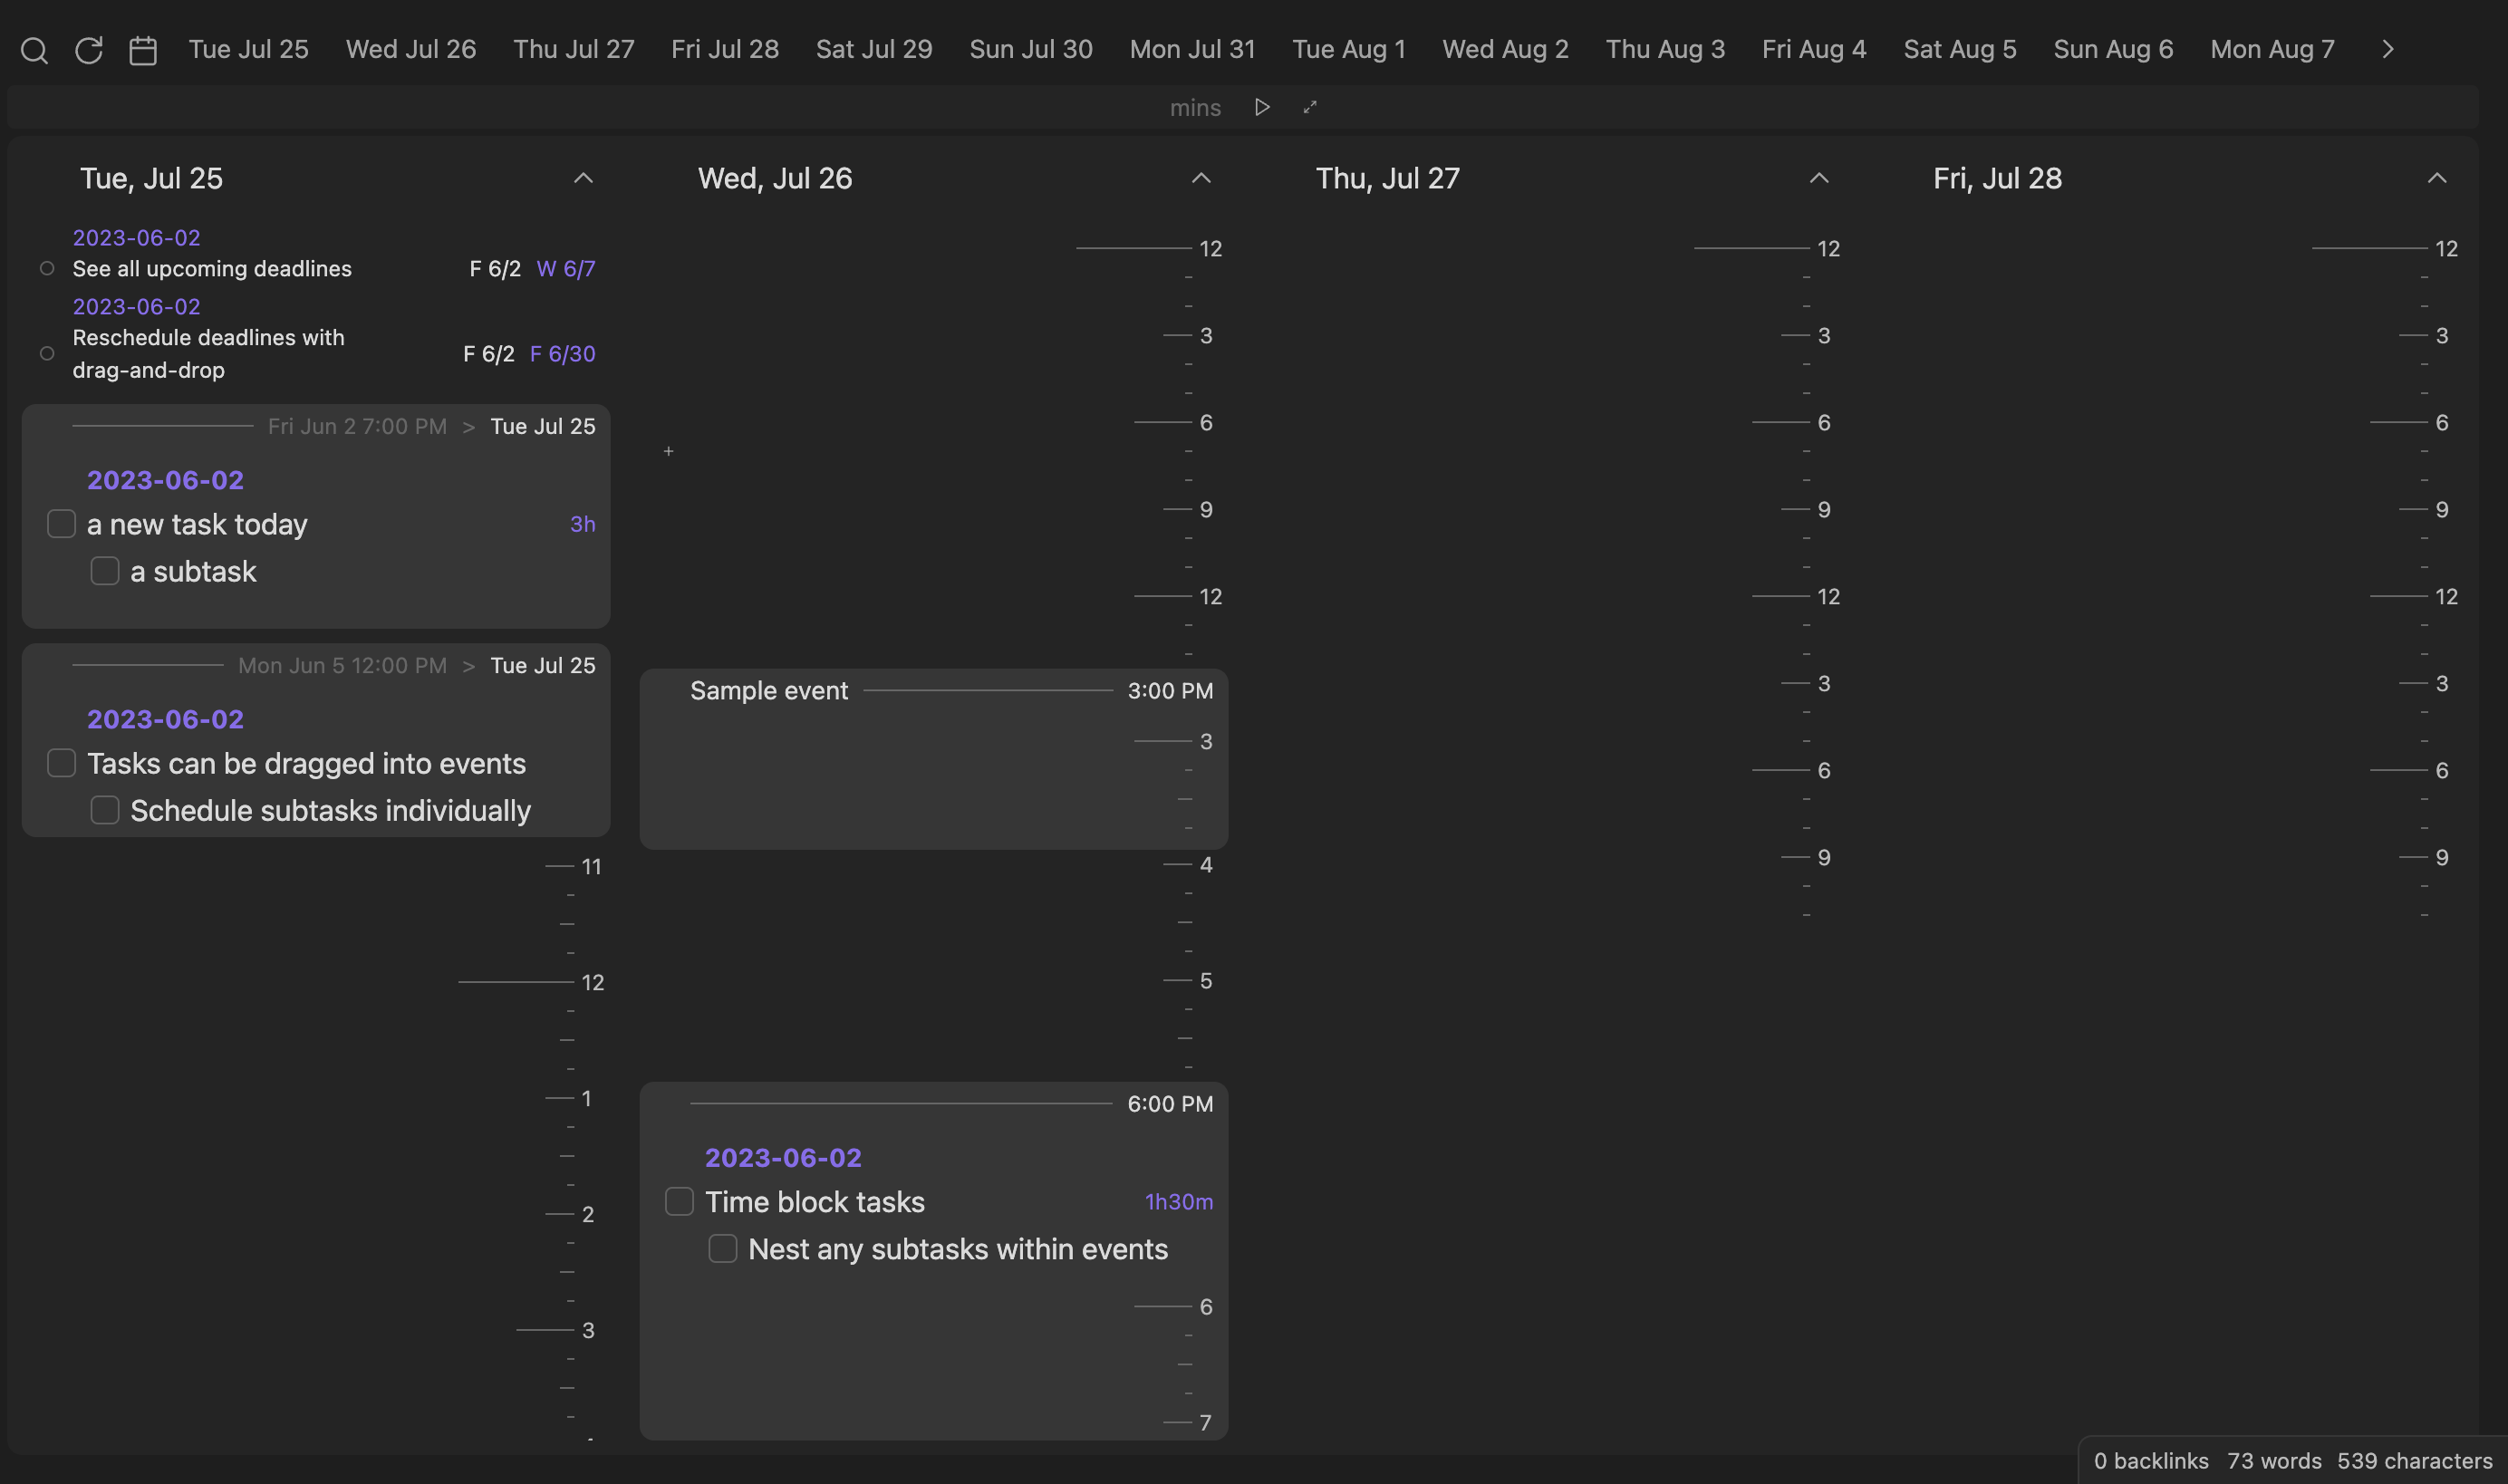Open the calendar date picker icon
The image size is (2508, 1484).
click(x=143, y=50)
